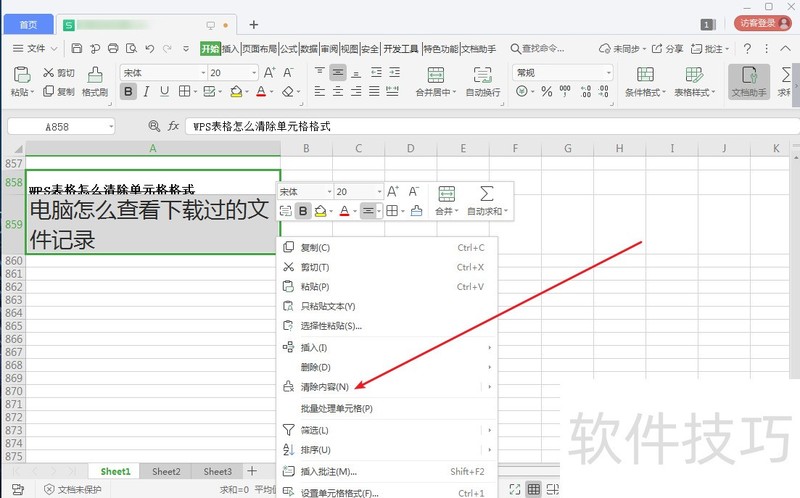Choose Paste Special (选择性粘贴) menu item
Image resolution: width=800 pixels, height=498 pixels.
click(x=388, y=326)
